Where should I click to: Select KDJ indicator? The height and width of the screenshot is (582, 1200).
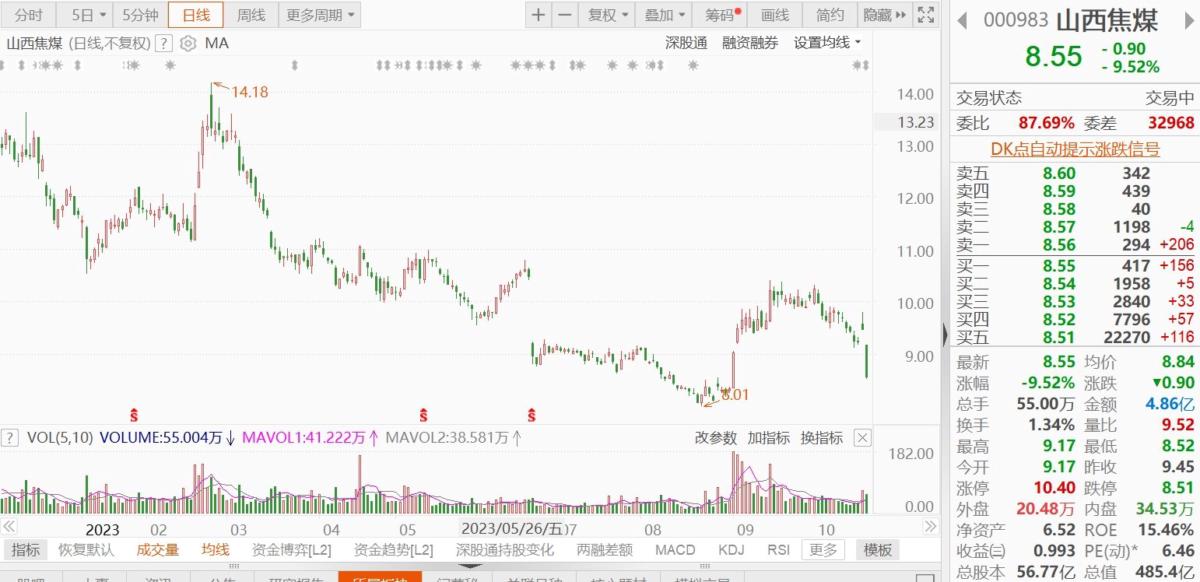click(731, 549)
